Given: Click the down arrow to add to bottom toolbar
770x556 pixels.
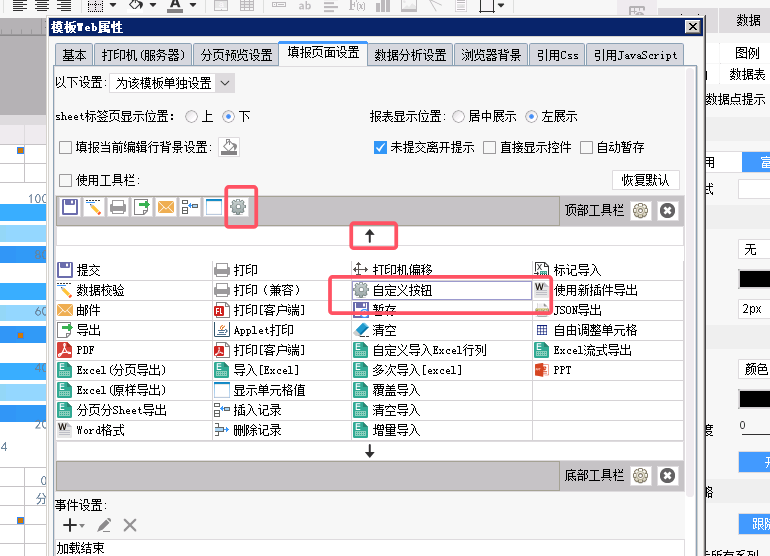Looking at the screenshot, I should (x=369, y=451).
